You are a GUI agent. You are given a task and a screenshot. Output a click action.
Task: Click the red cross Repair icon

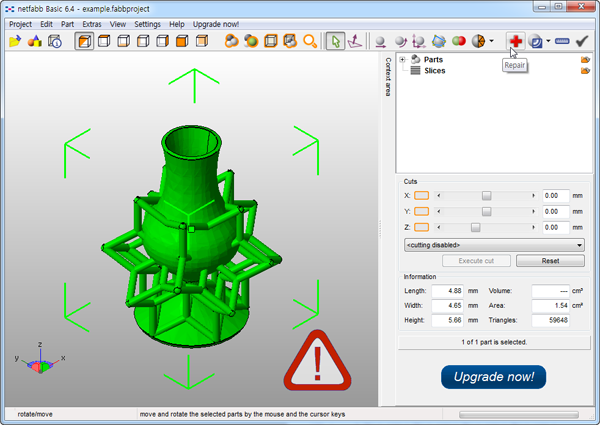pos(516,41)
